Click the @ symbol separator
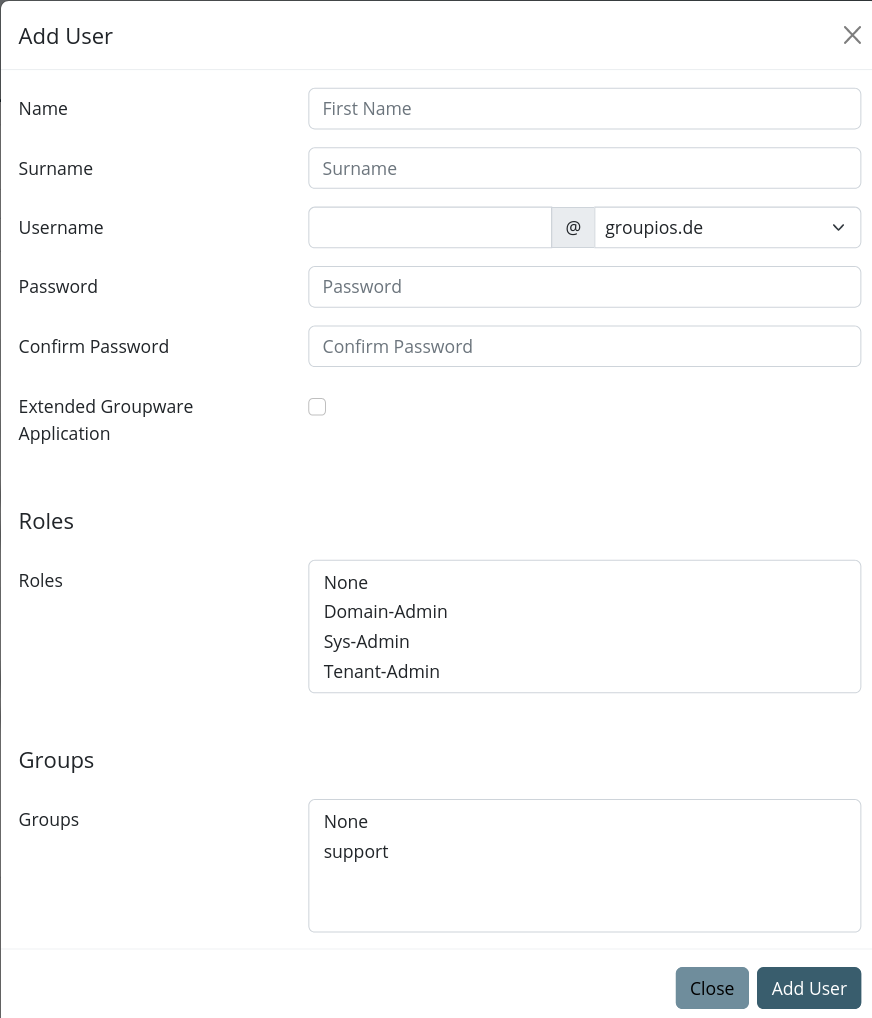 [573, 227]
